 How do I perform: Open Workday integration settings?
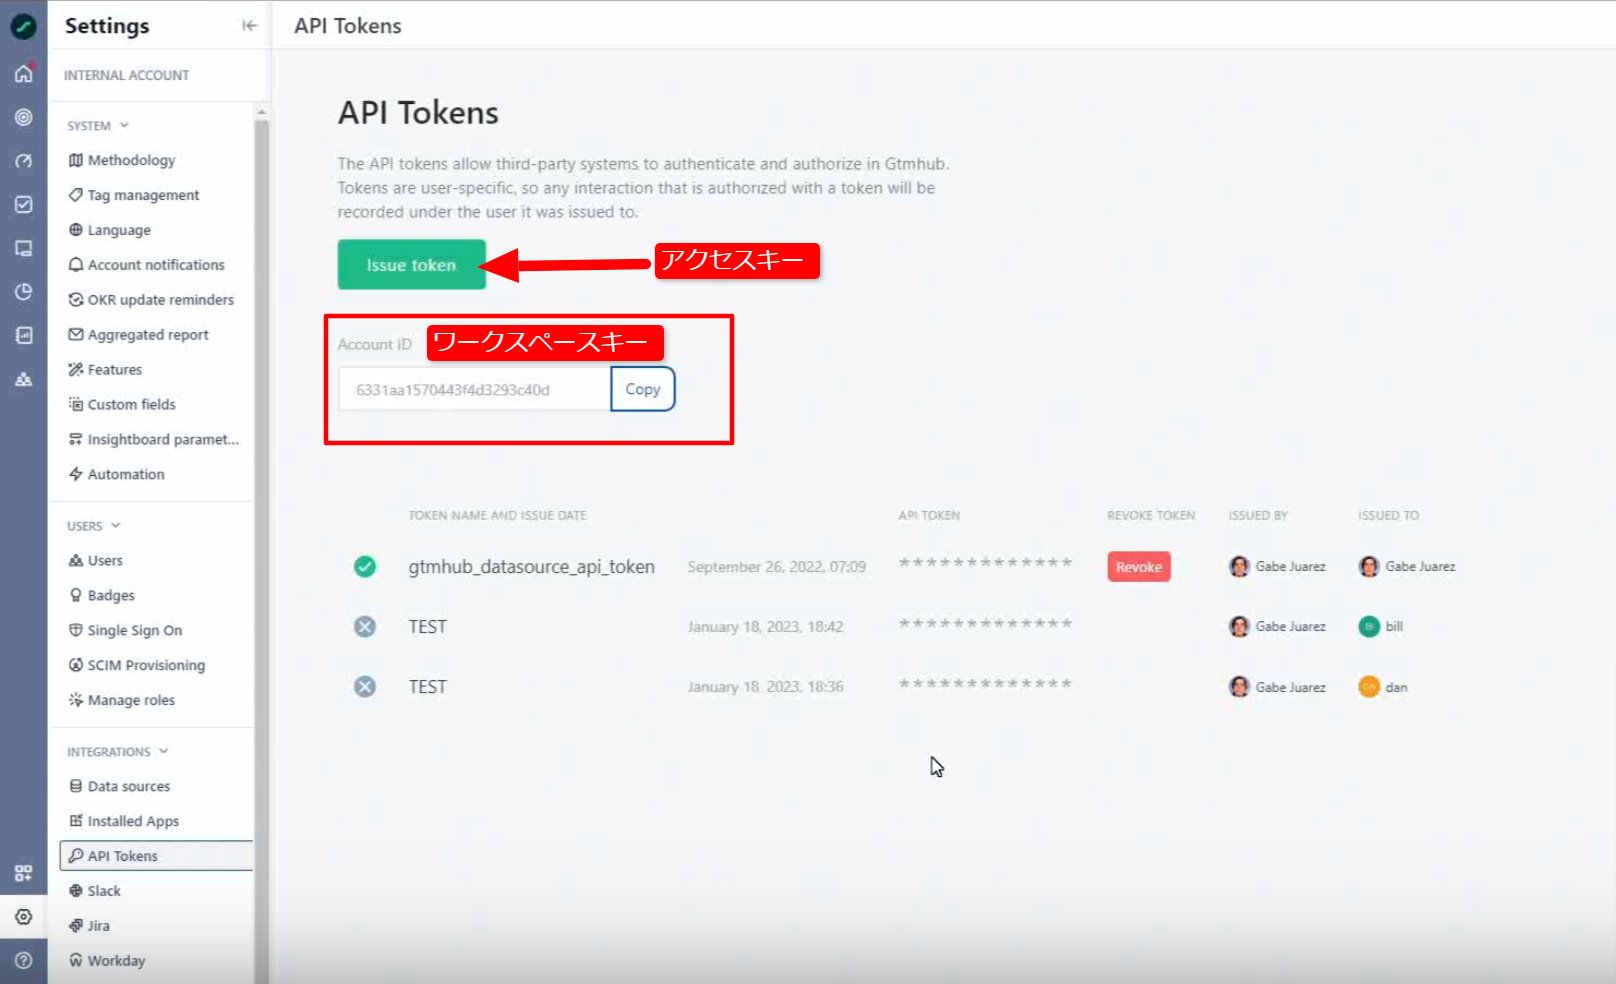[107, 961]
